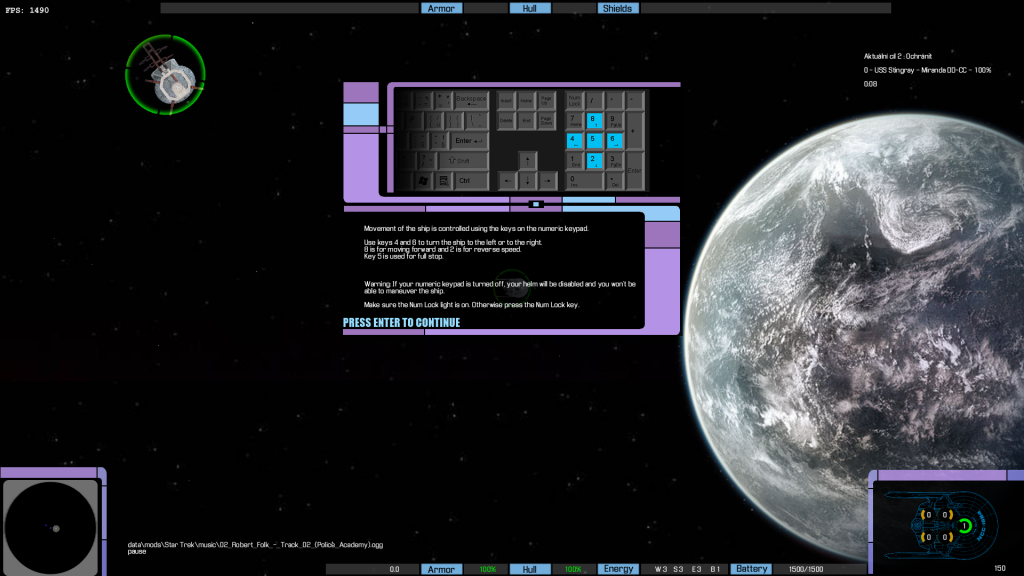Click the USS Stingray objective line
1024x576 pixels.
click(x=927, y=70)
